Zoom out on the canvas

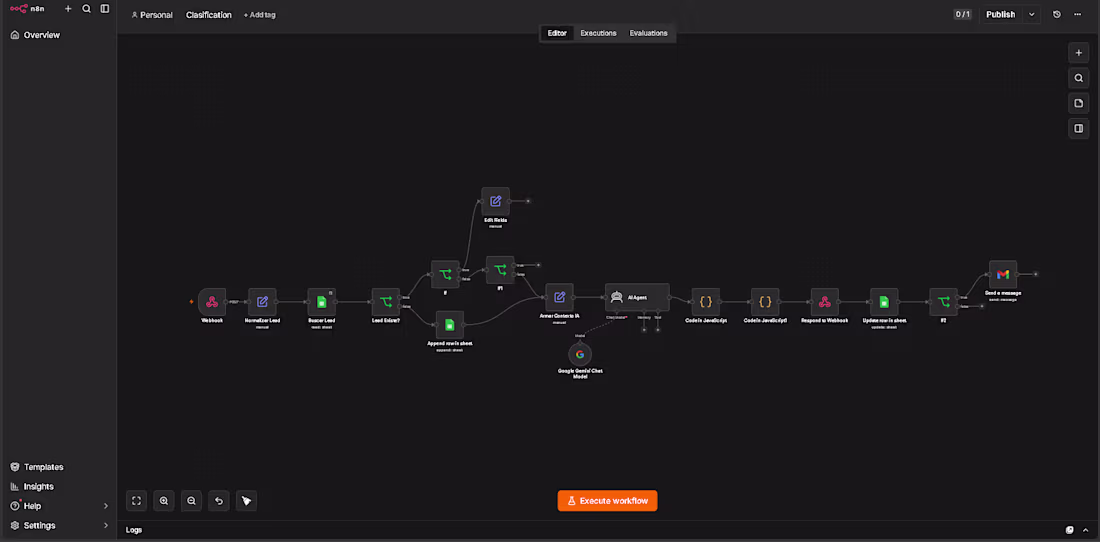pos(192,501)
